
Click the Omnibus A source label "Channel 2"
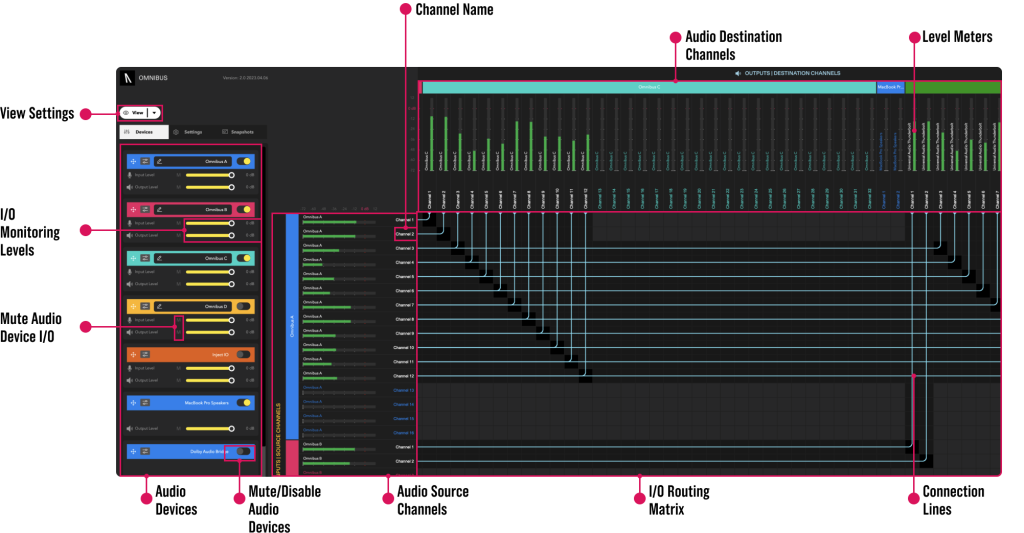coord(405,234)
